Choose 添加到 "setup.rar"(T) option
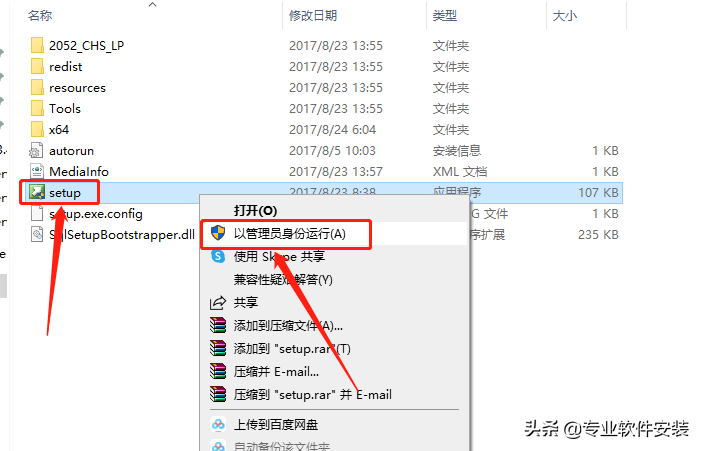 pos(292,348)
